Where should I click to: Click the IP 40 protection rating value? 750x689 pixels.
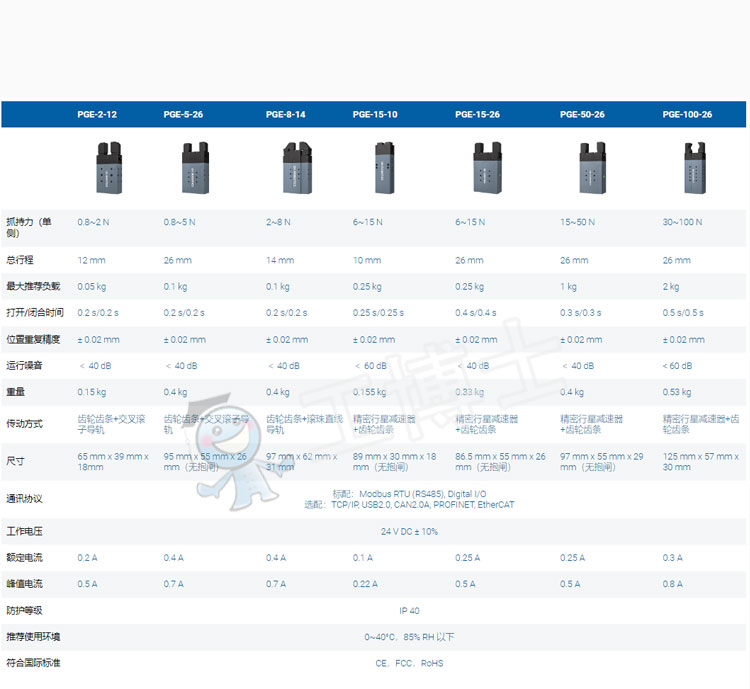tap(409, 610)
